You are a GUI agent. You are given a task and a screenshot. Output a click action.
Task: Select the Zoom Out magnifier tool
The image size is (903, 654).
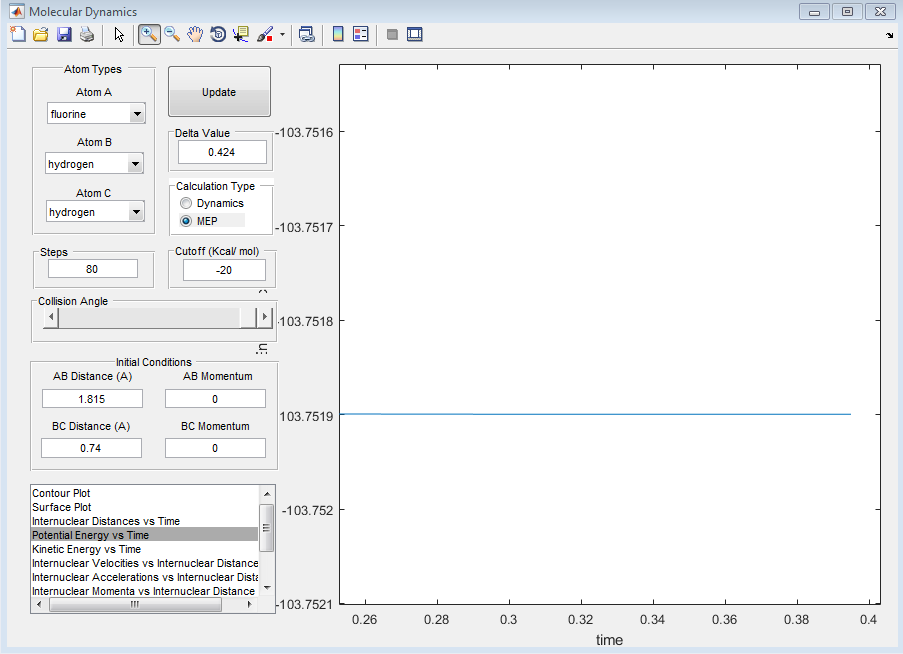click(172, 34)
